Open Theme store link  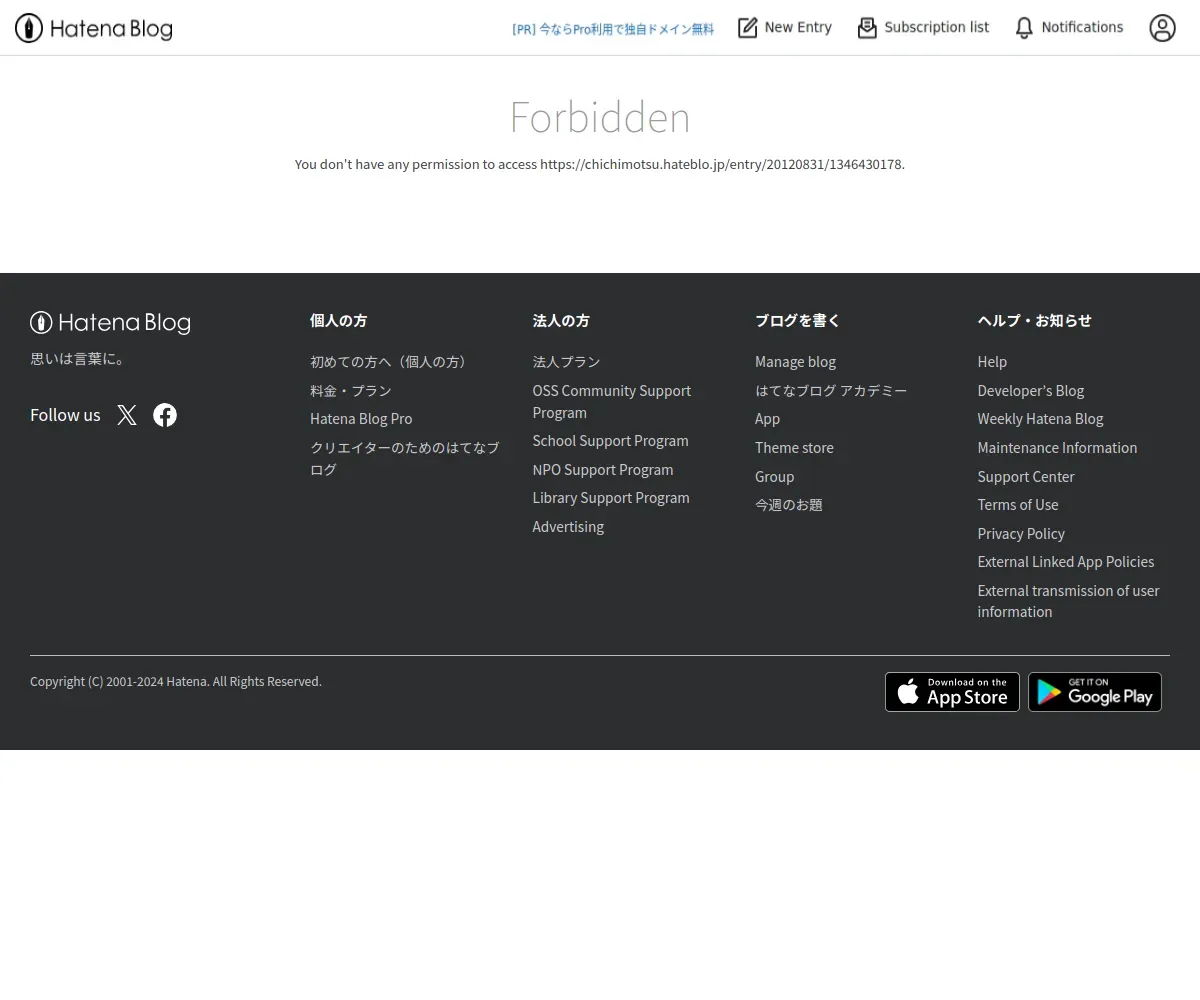click(794, 448)
